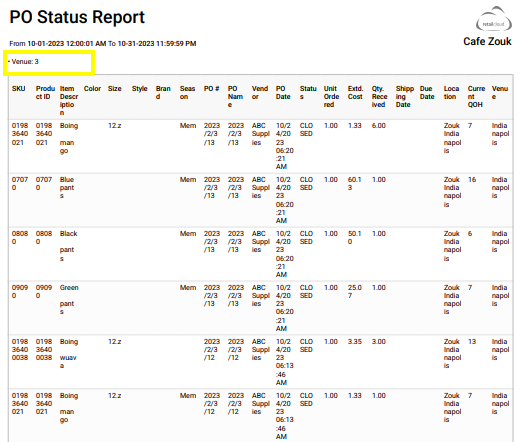The width and height of the screenshot is (522, 442).
Task: Click the Location column header
Action: click(x=451, y=93)
